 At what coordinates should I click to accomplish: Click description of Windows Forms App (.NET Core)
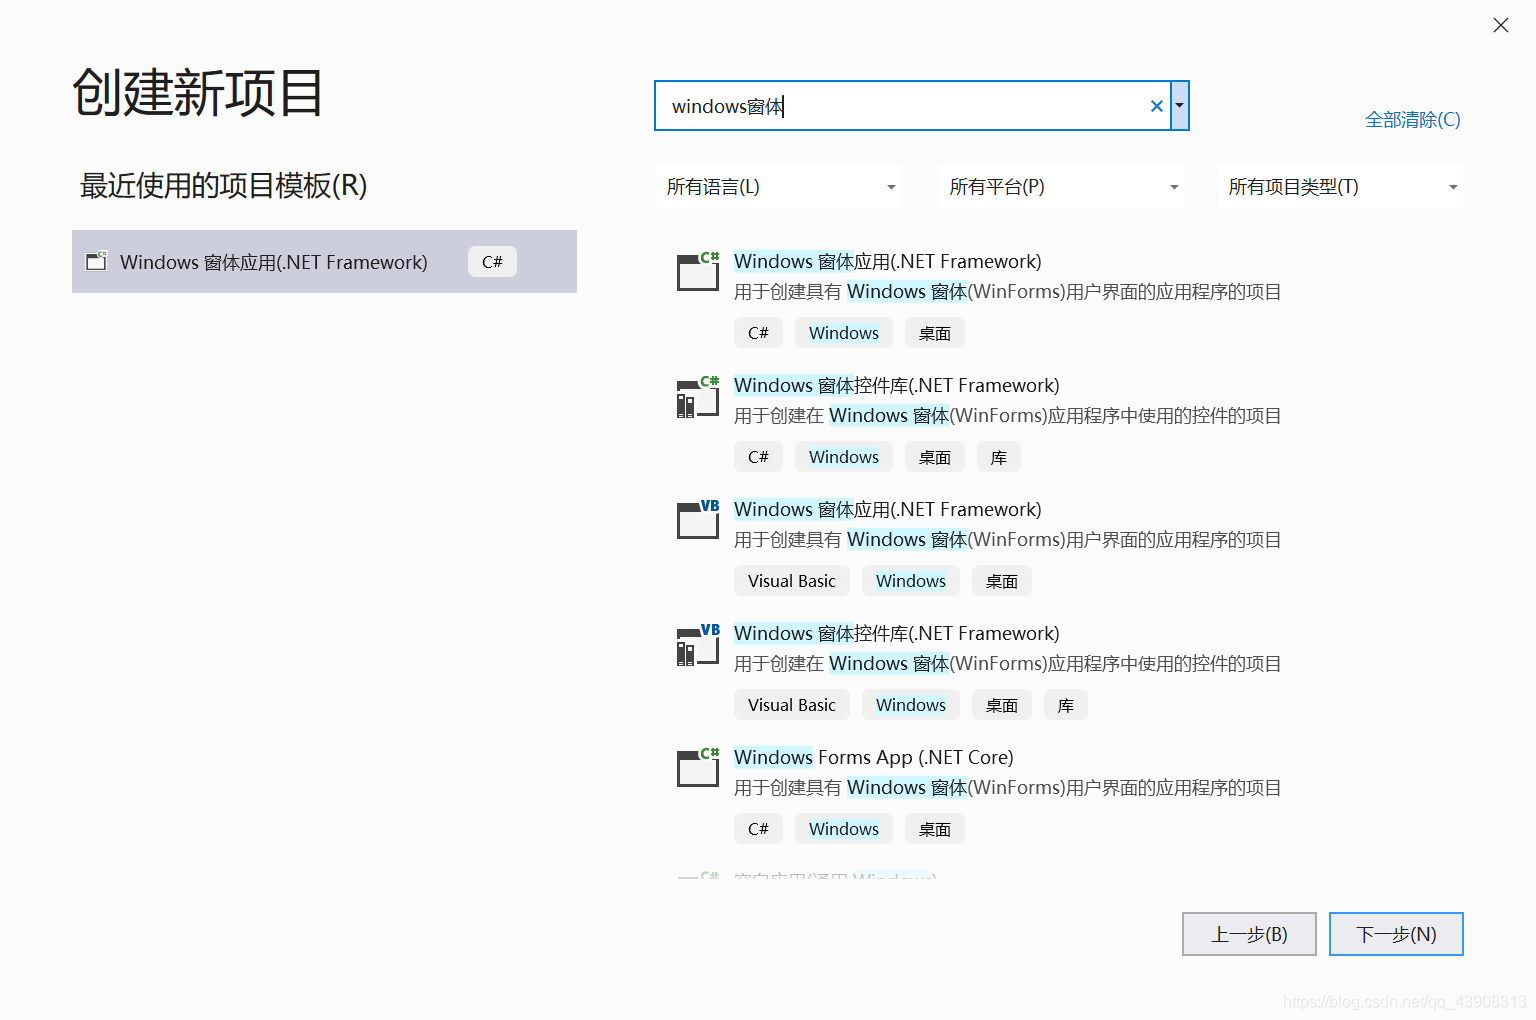(x=1007, y=787)
